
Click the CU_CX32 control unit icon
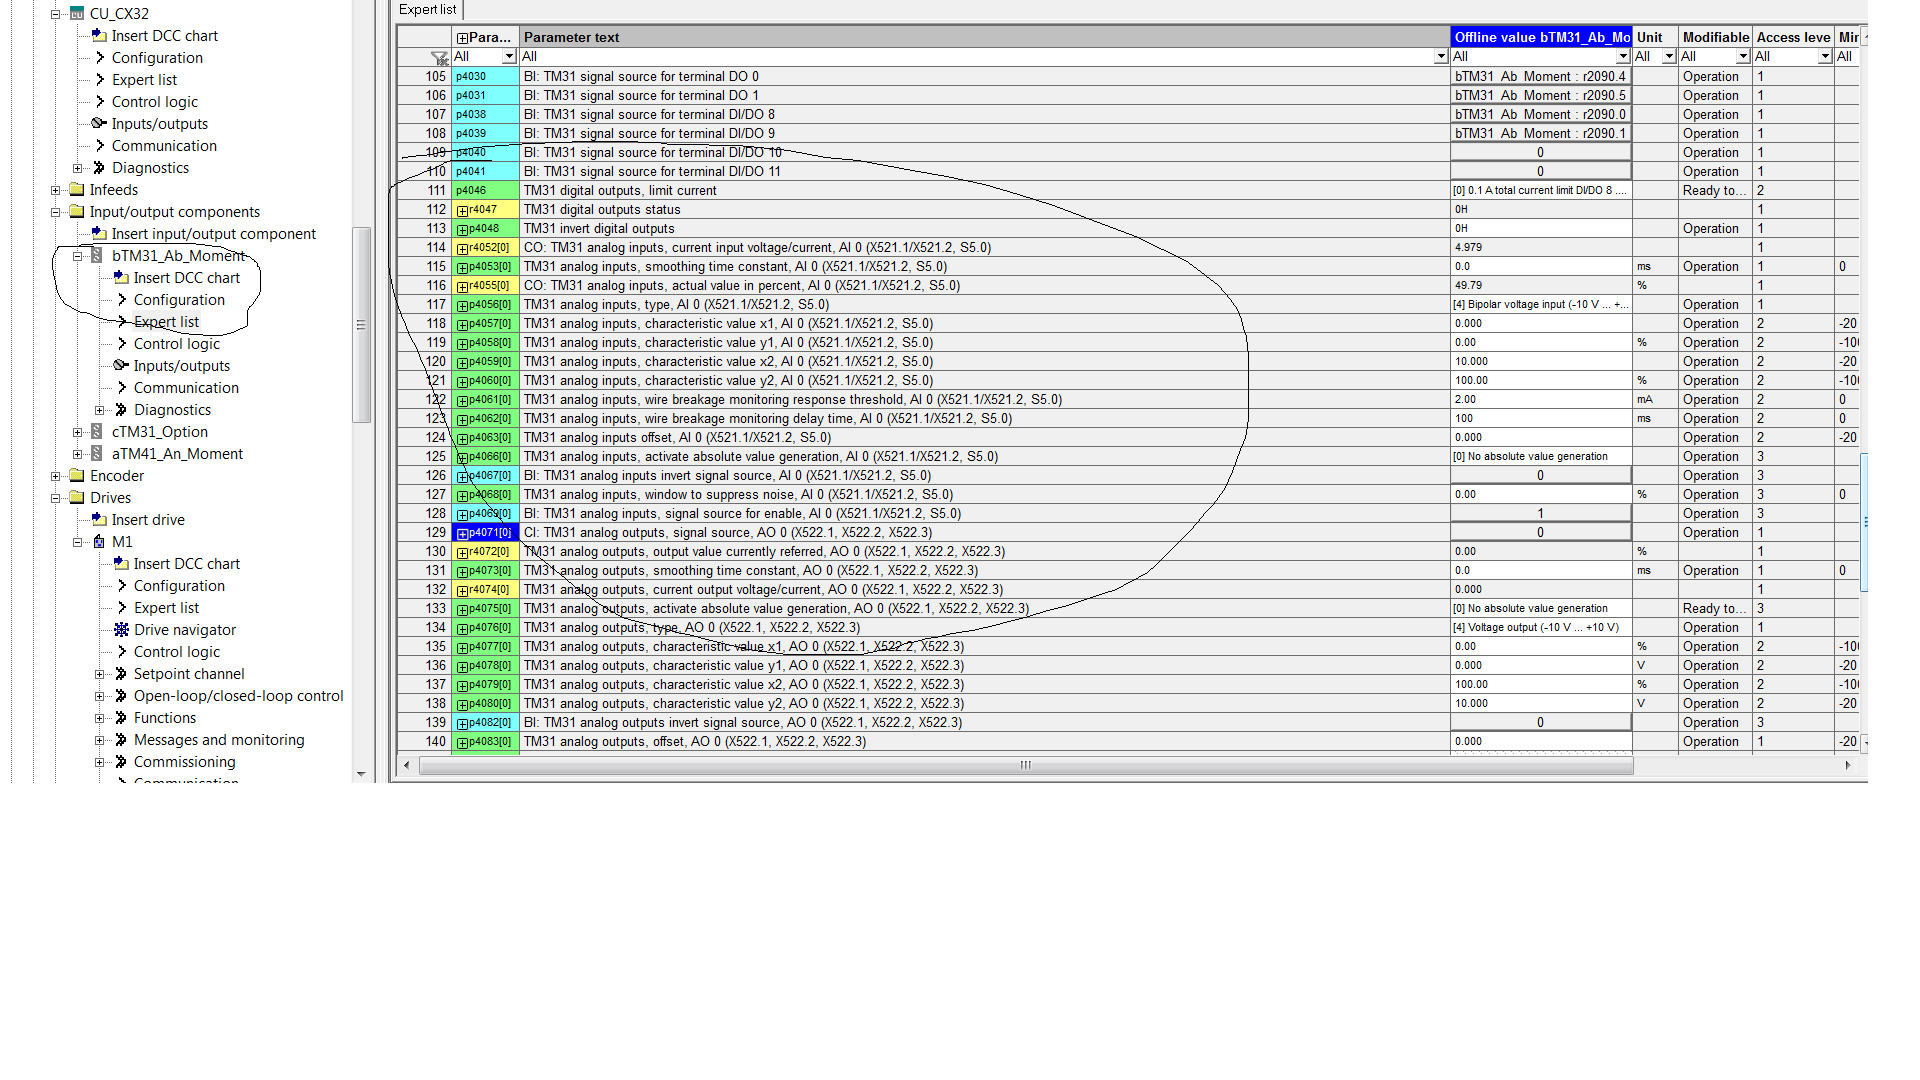77,14
